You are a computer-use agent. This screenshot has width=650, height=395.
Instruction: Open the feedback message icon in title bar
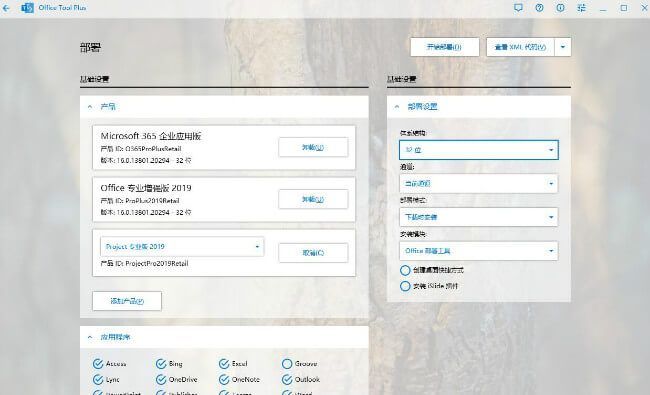(x=518, y=7)
